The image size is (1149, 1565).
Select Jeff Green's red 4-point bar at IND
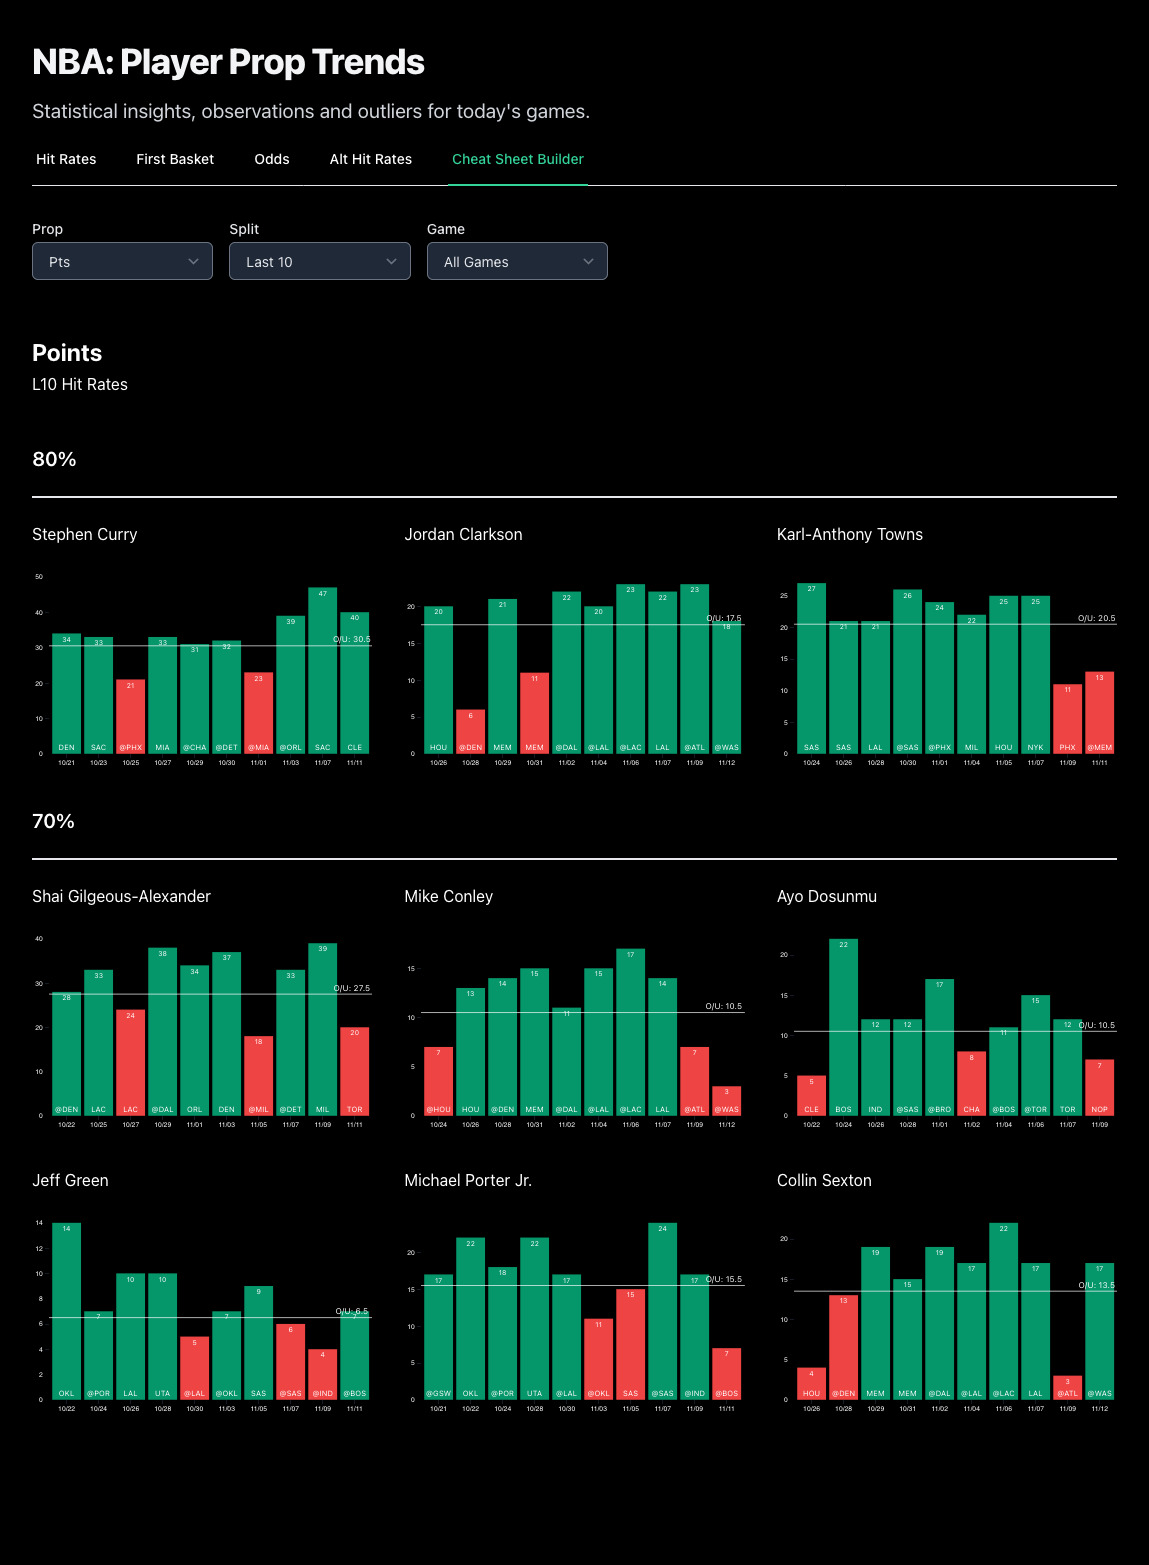323,1375
